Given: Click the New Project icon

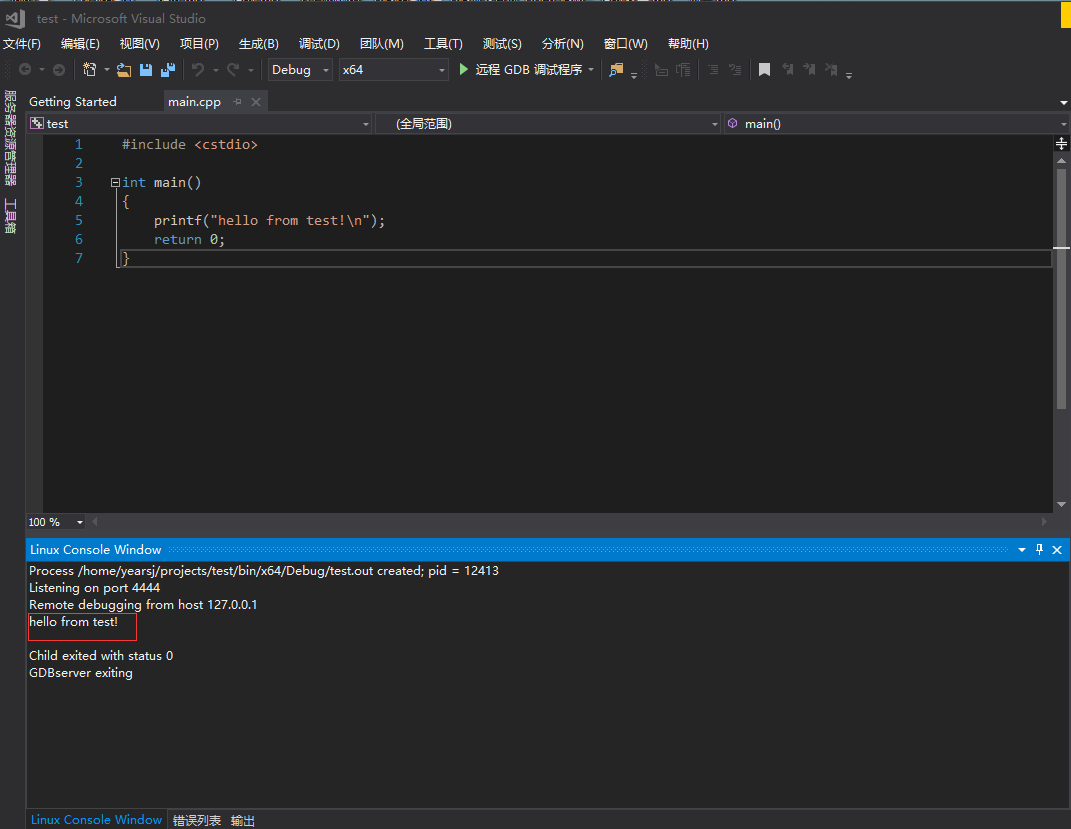Looking at the screenshot, I should (x=89, y=70).
